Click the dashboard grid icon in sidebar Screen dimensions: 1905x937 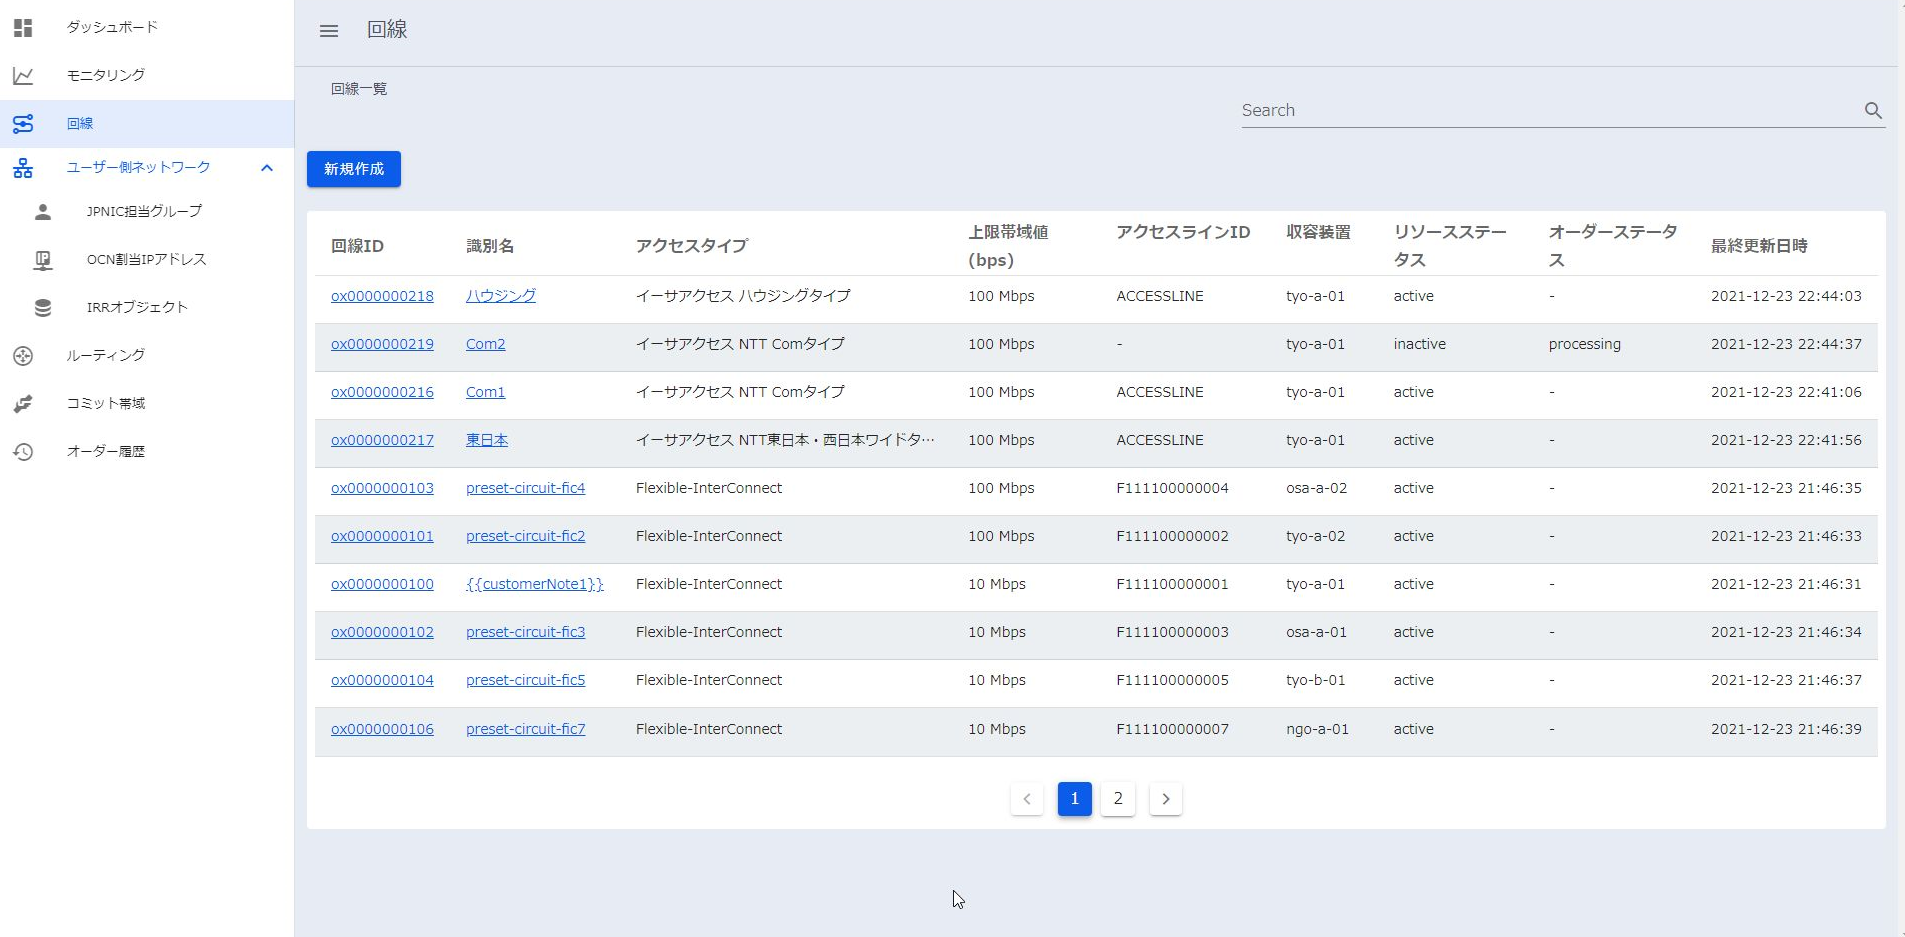[x=23, y=27]
